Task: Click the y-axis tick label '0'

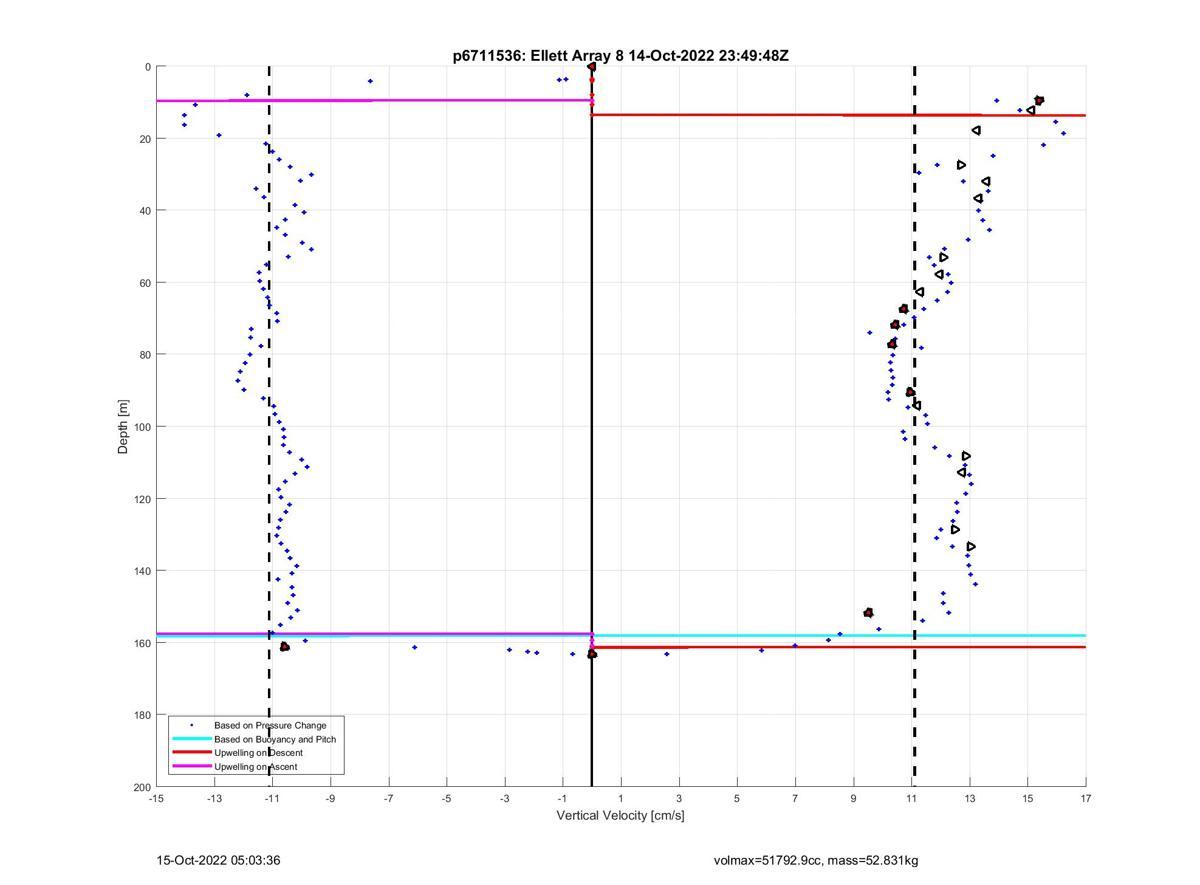Action: coord(148,67)
